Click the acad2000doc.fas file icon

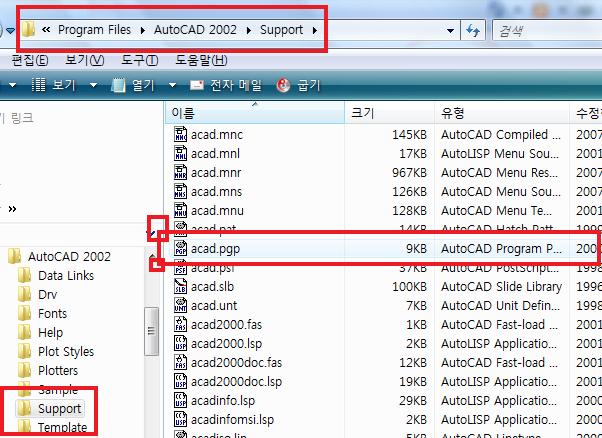tap(180, 362)
